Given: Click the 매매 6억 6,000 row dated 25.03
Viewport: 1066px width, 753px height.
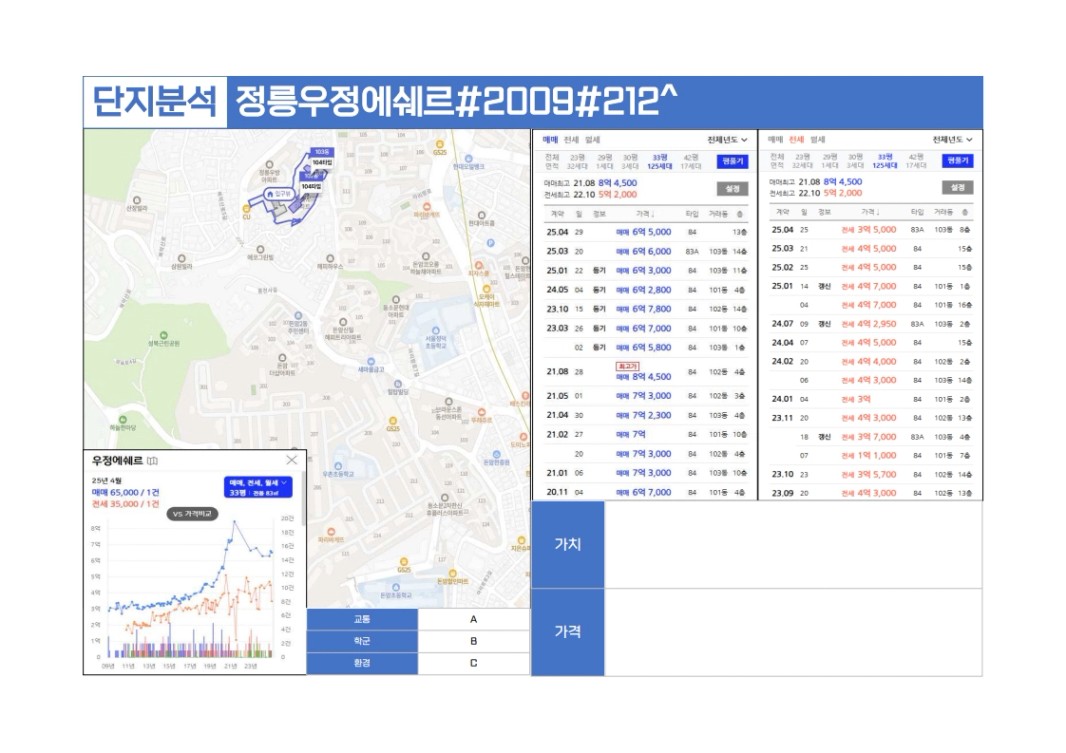Looking at the screenshot, I should click(x=646, y=251).
